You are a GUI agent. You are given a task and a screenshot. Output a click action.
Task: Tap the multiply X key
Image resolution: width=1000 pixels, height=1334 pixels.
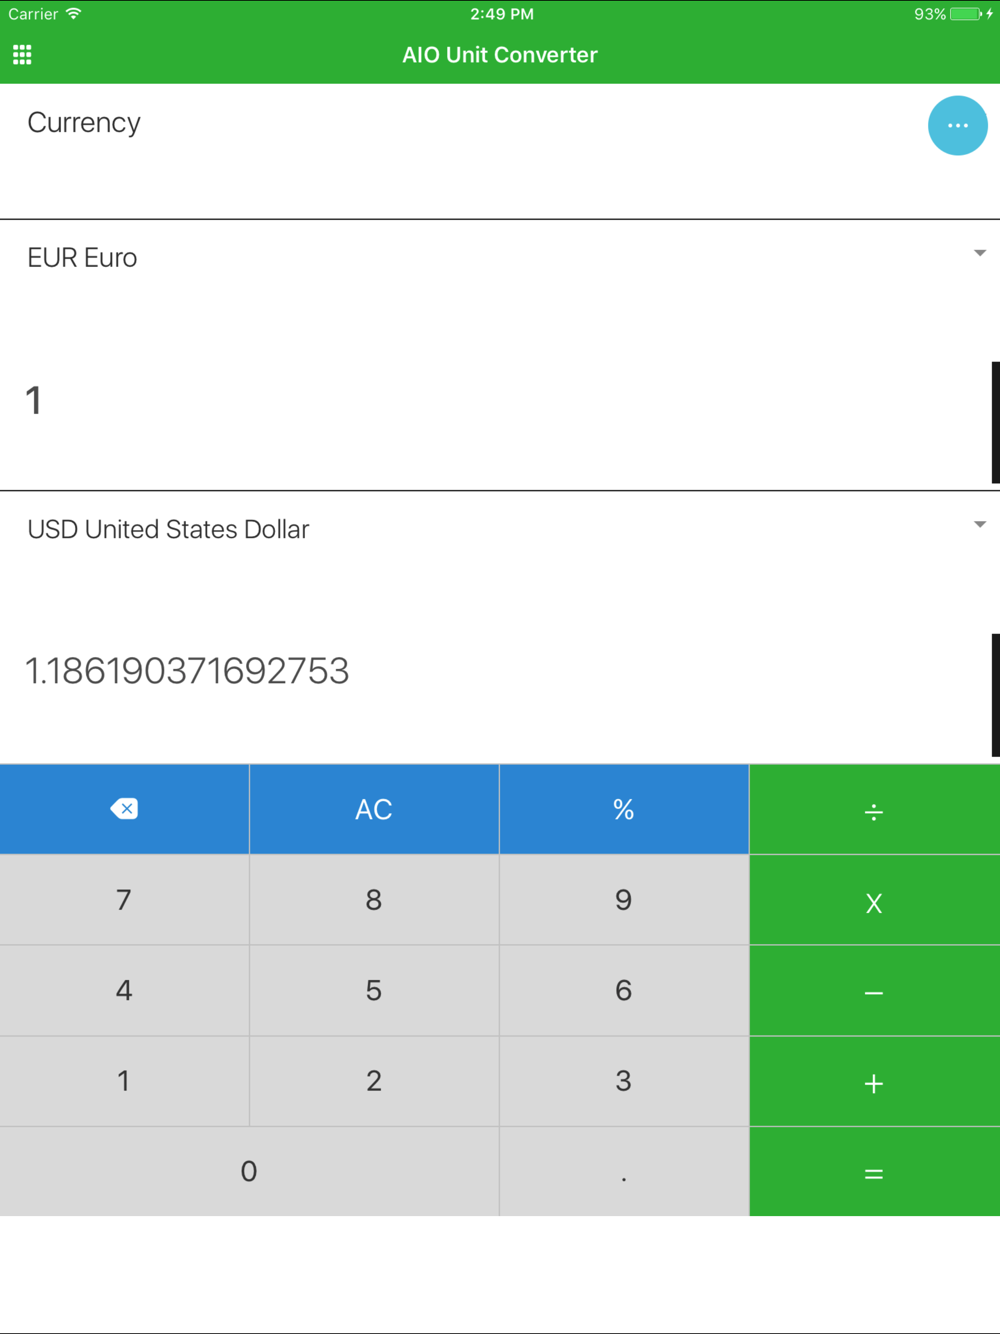click(x=874, y=900)
